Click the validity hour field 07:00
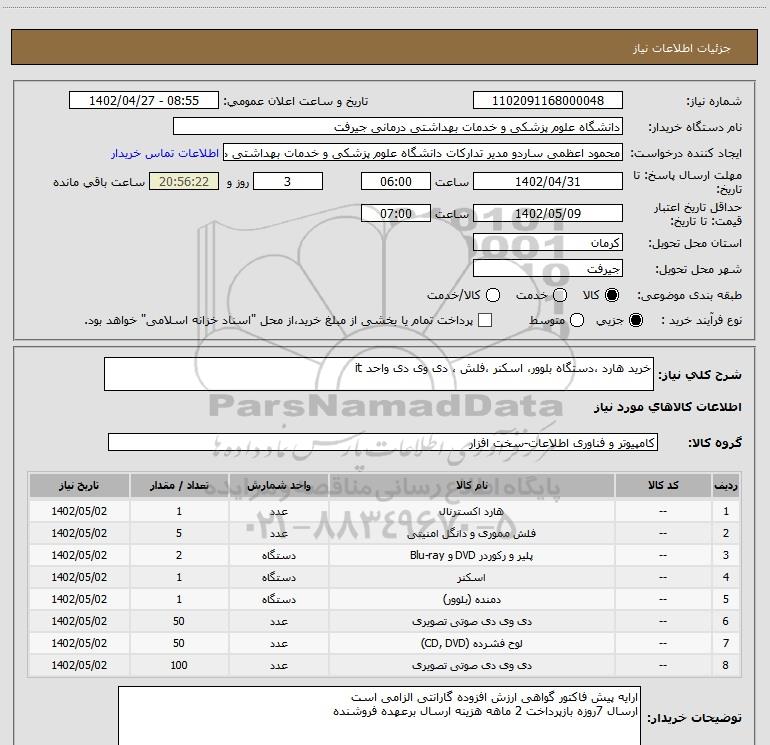Screen dimensions: 770x745 [396, 213]
